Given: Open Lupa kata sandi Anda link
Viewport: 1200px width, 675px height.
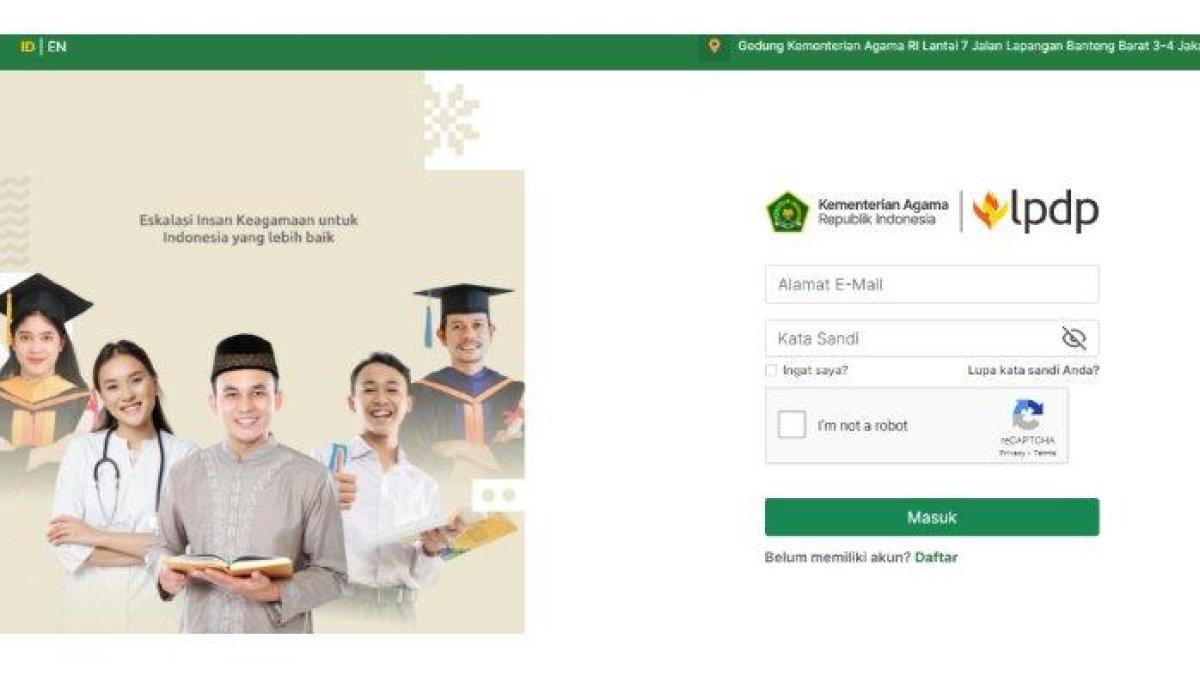Looking at the screenshot, I should click(x=1033, y=370).
